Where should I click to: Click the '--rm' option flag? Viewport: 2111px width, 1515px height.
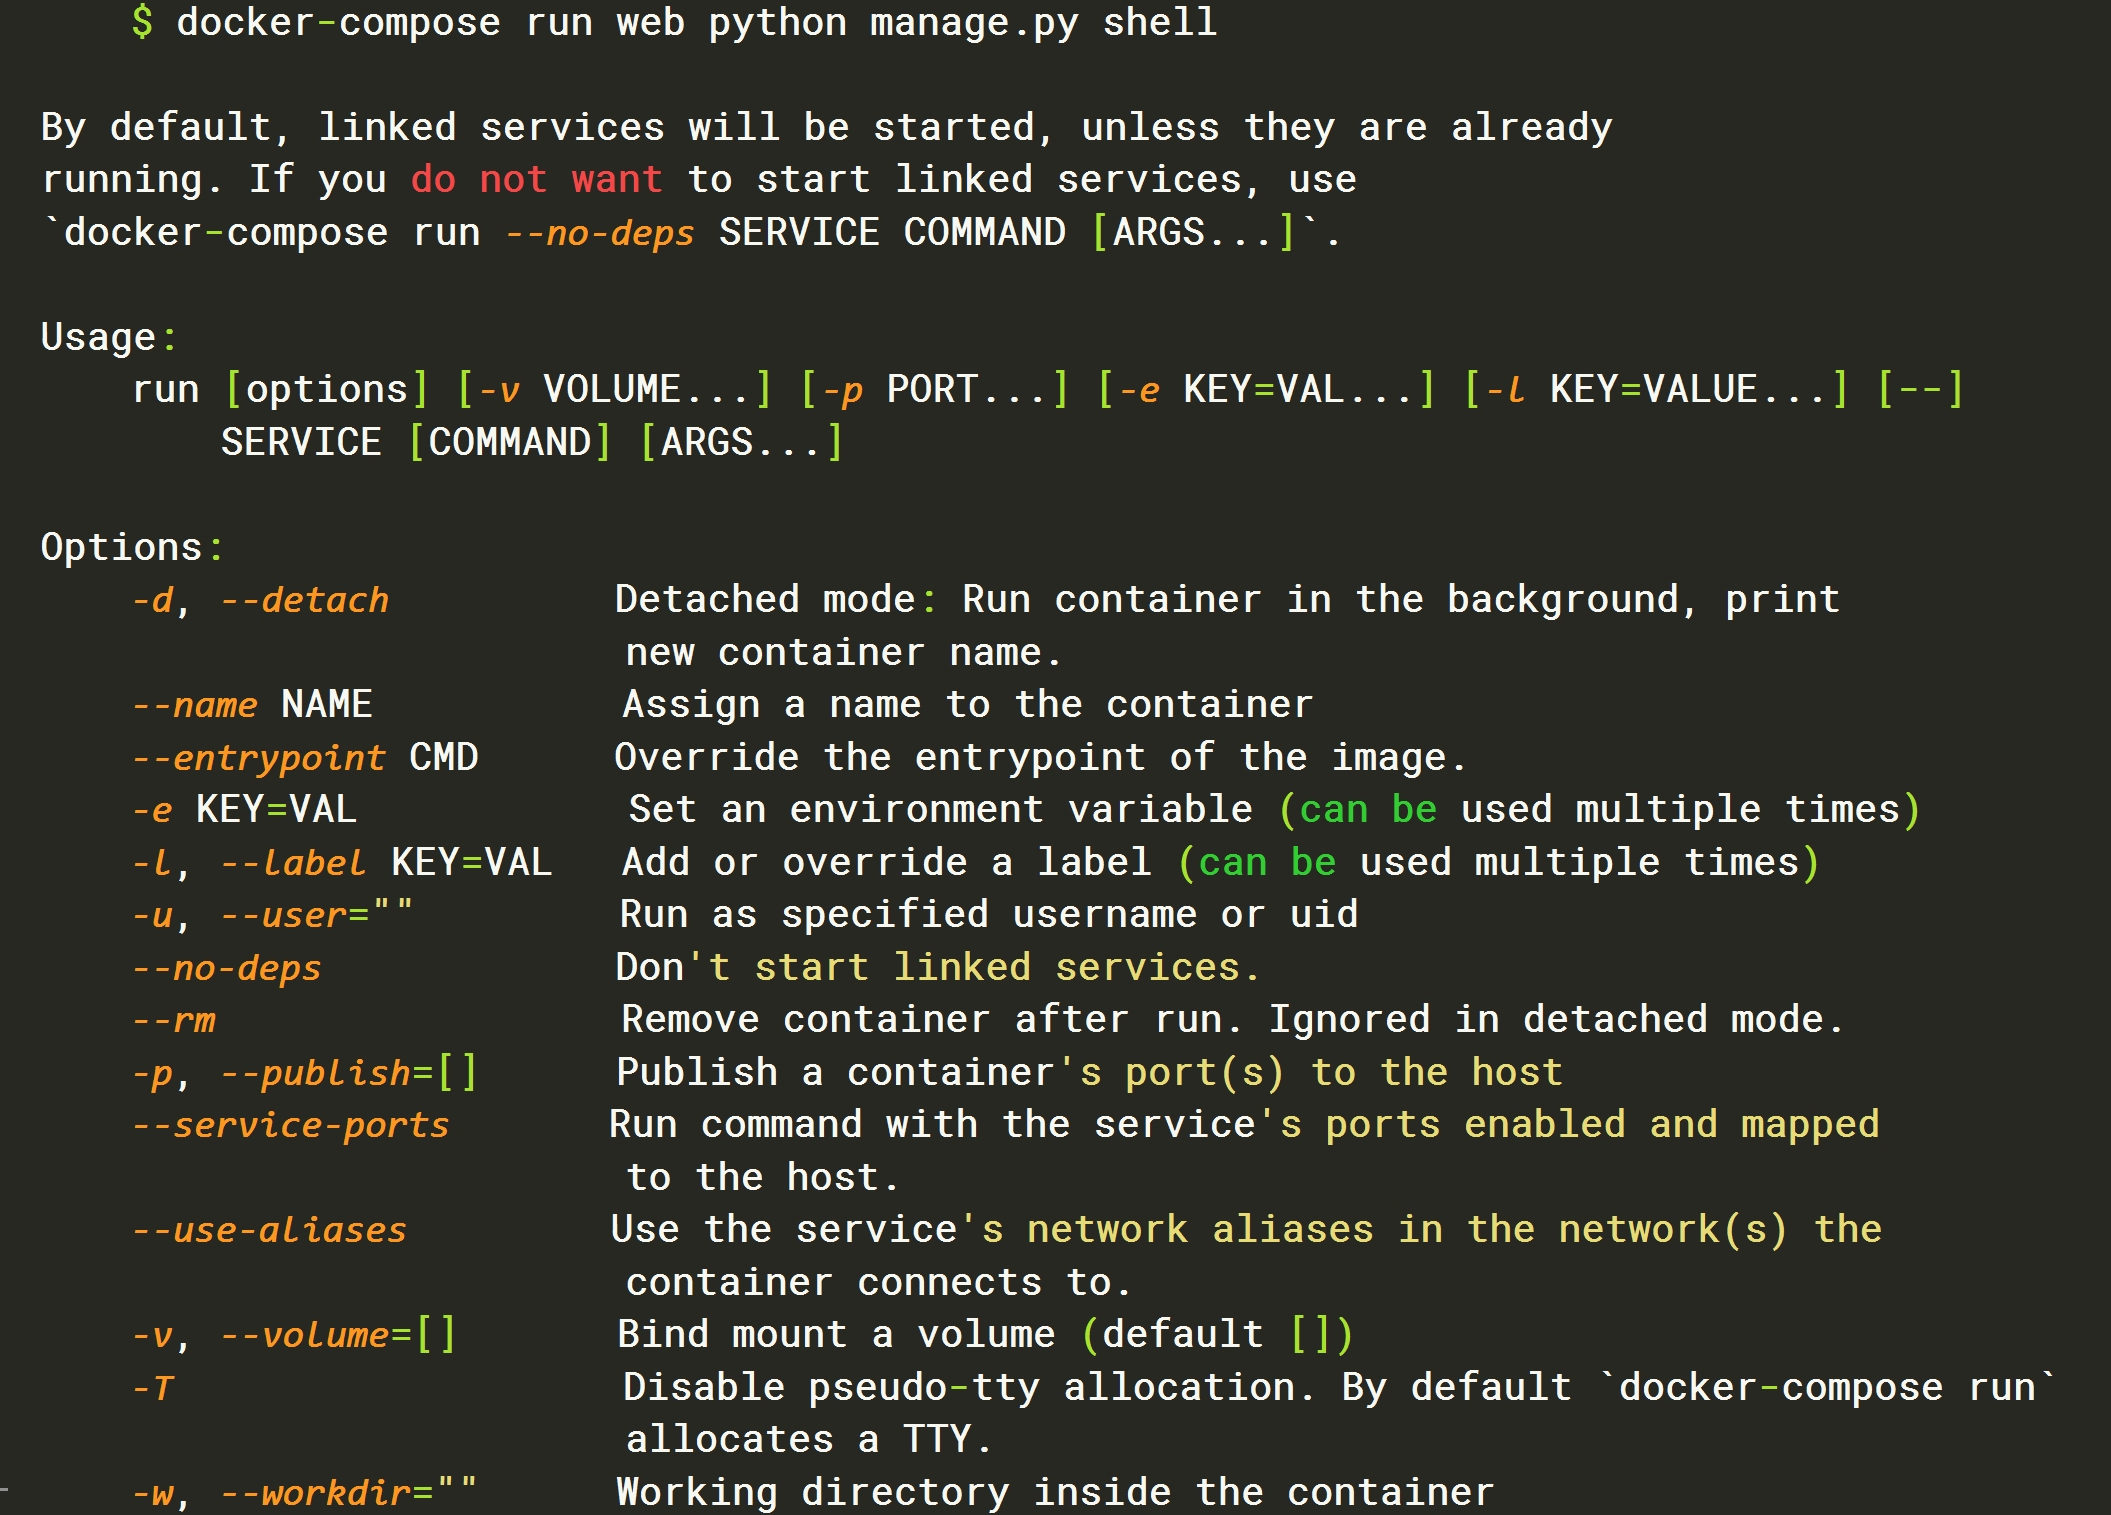[x=174, y=1020]
